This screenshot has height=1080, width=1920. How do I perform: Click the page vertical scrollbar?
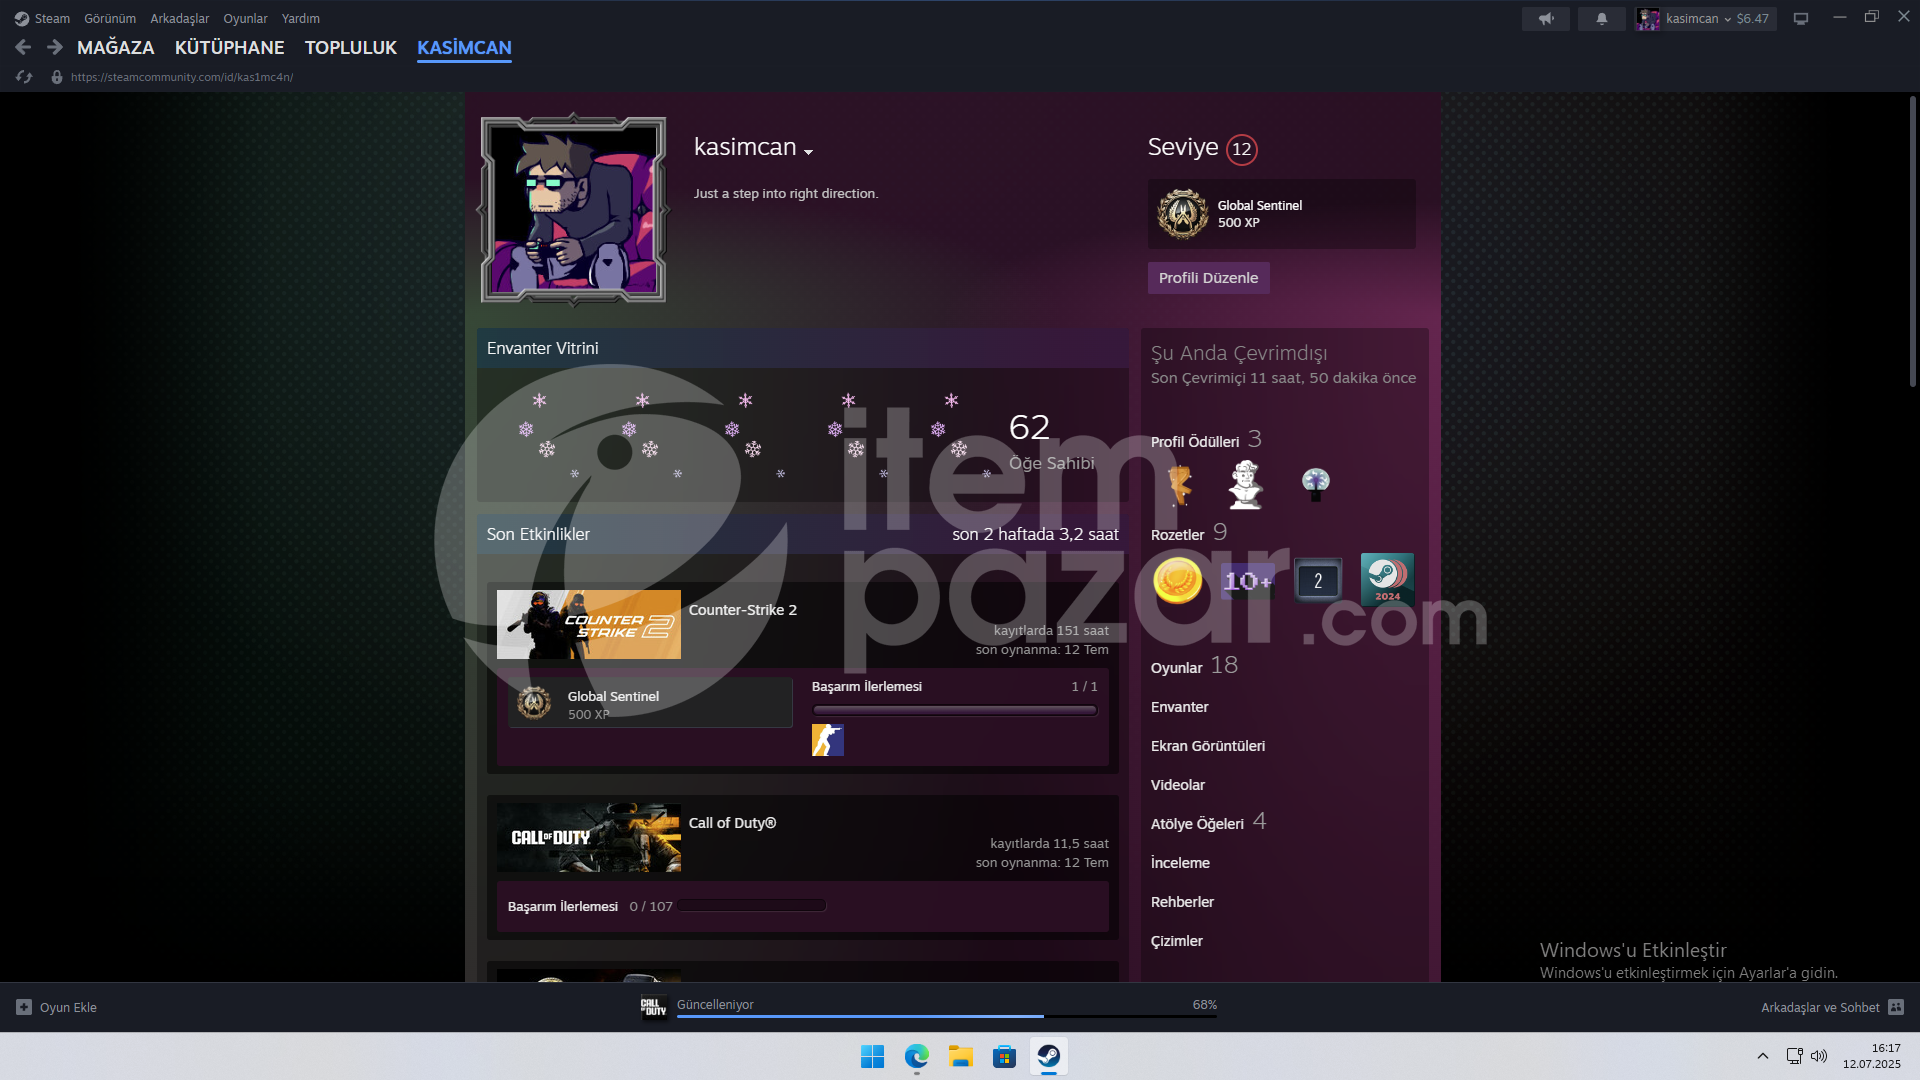[1913, 242]
